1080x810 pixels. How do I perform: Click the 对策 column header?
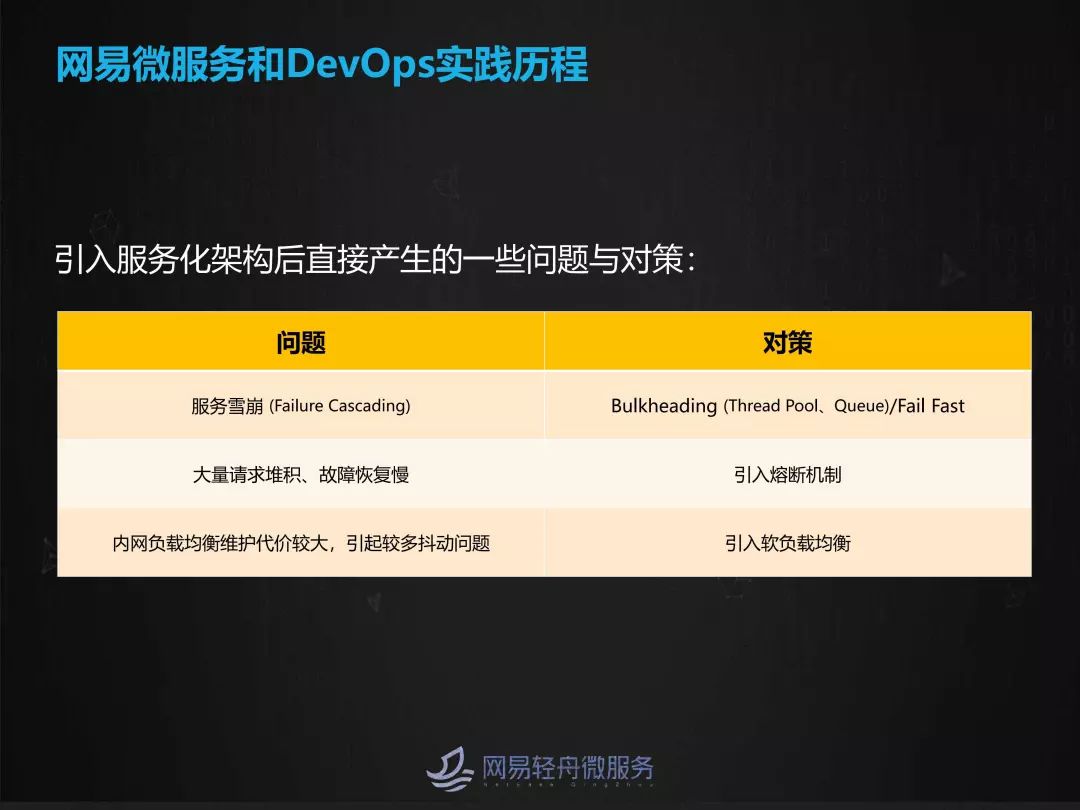pyautogui.click(x=788, y=342)
